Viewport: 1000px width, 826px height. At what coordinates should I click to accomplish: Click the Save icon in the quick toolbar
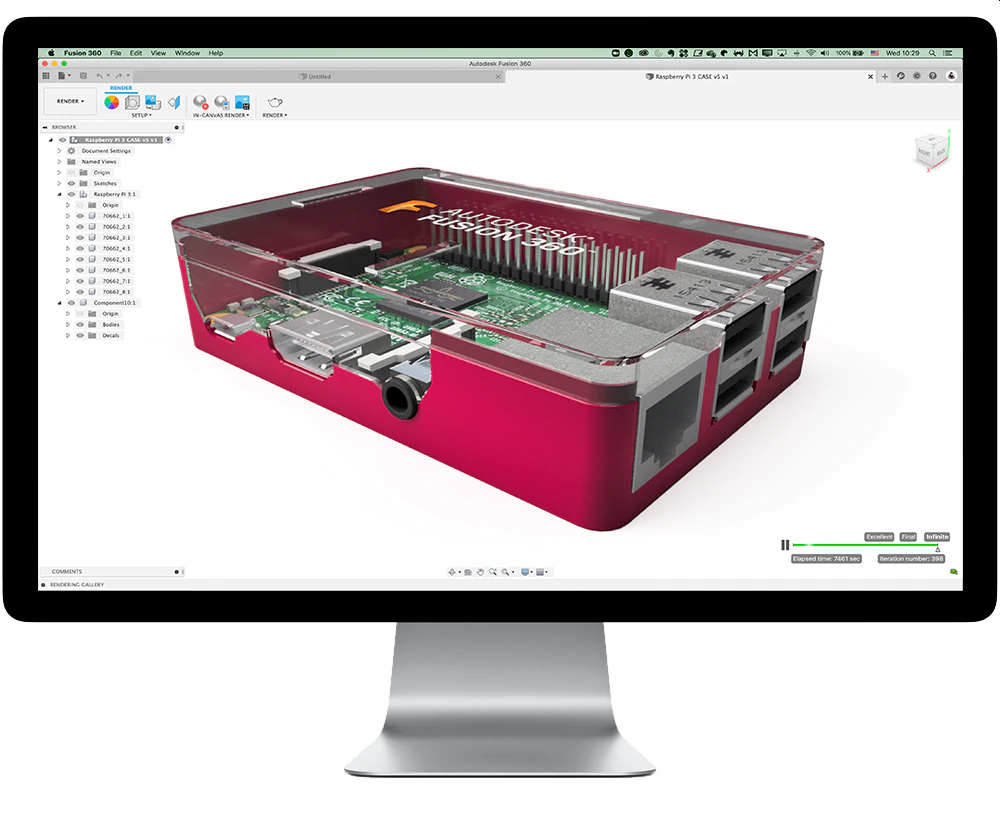pyautogui.click(x=83, y=76)
